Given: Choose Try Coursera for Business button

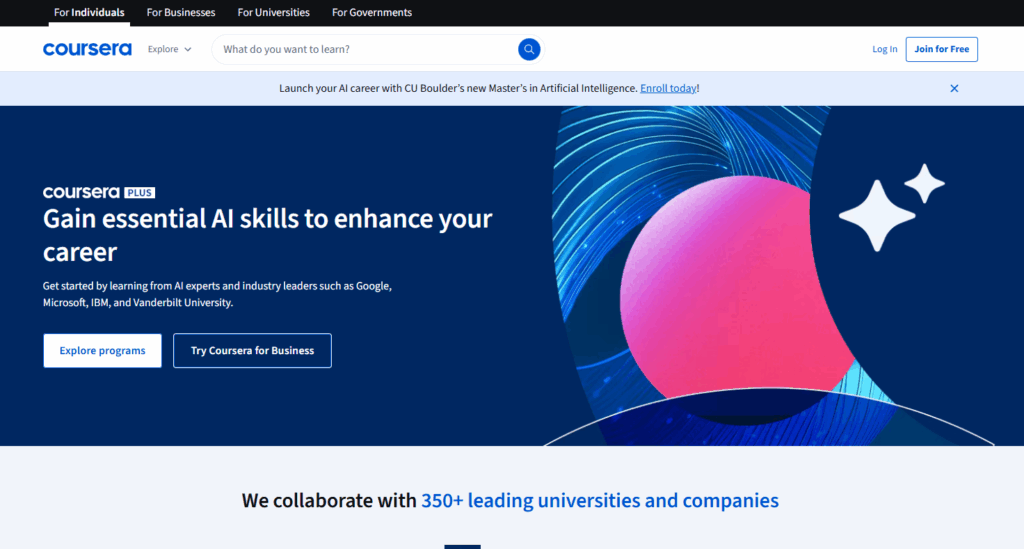Looking at the screenshot, I should 252,351.
